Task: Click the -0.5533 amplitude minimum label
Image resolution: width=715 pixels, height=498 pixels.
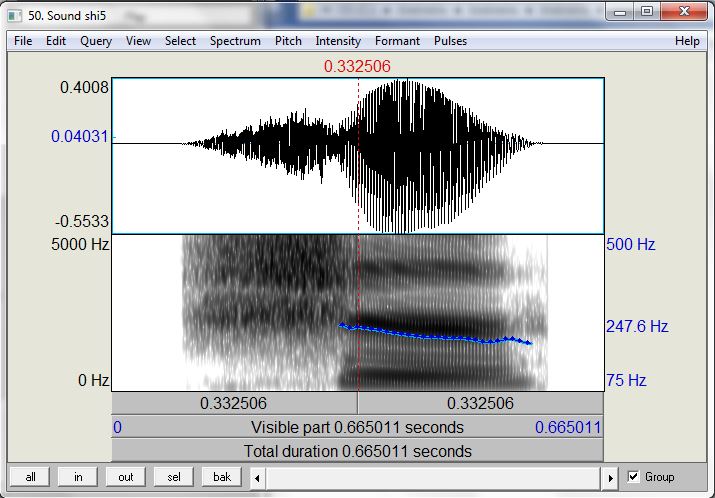Action: [82, 222]
